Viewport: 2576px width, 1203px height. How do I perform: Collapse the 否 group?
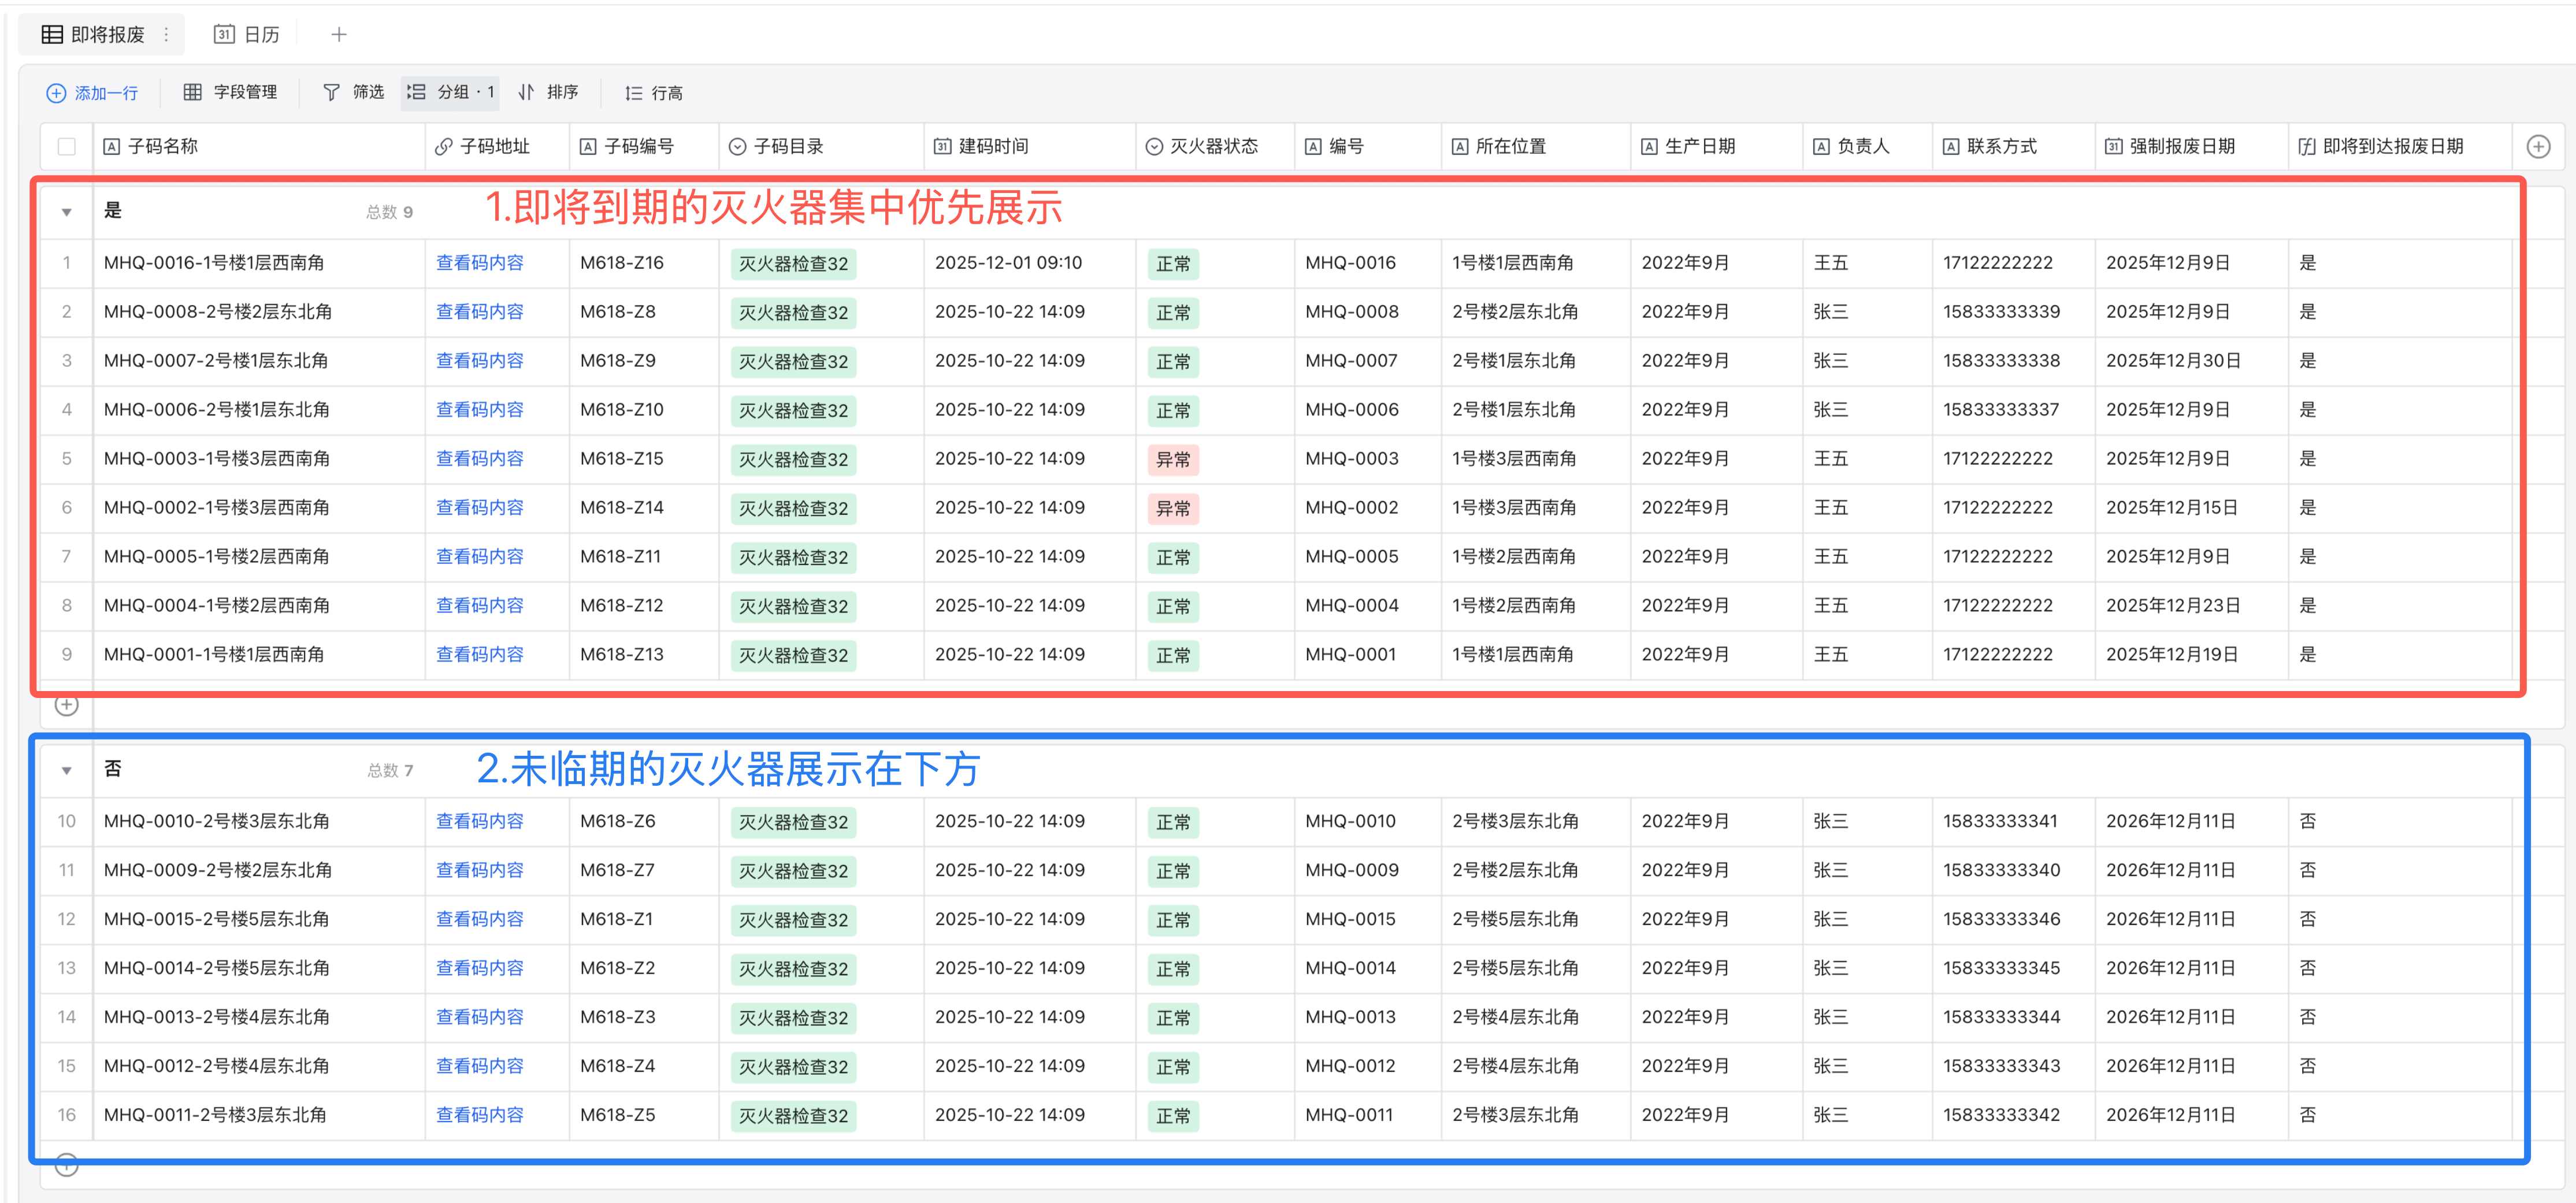pos(66,769)
